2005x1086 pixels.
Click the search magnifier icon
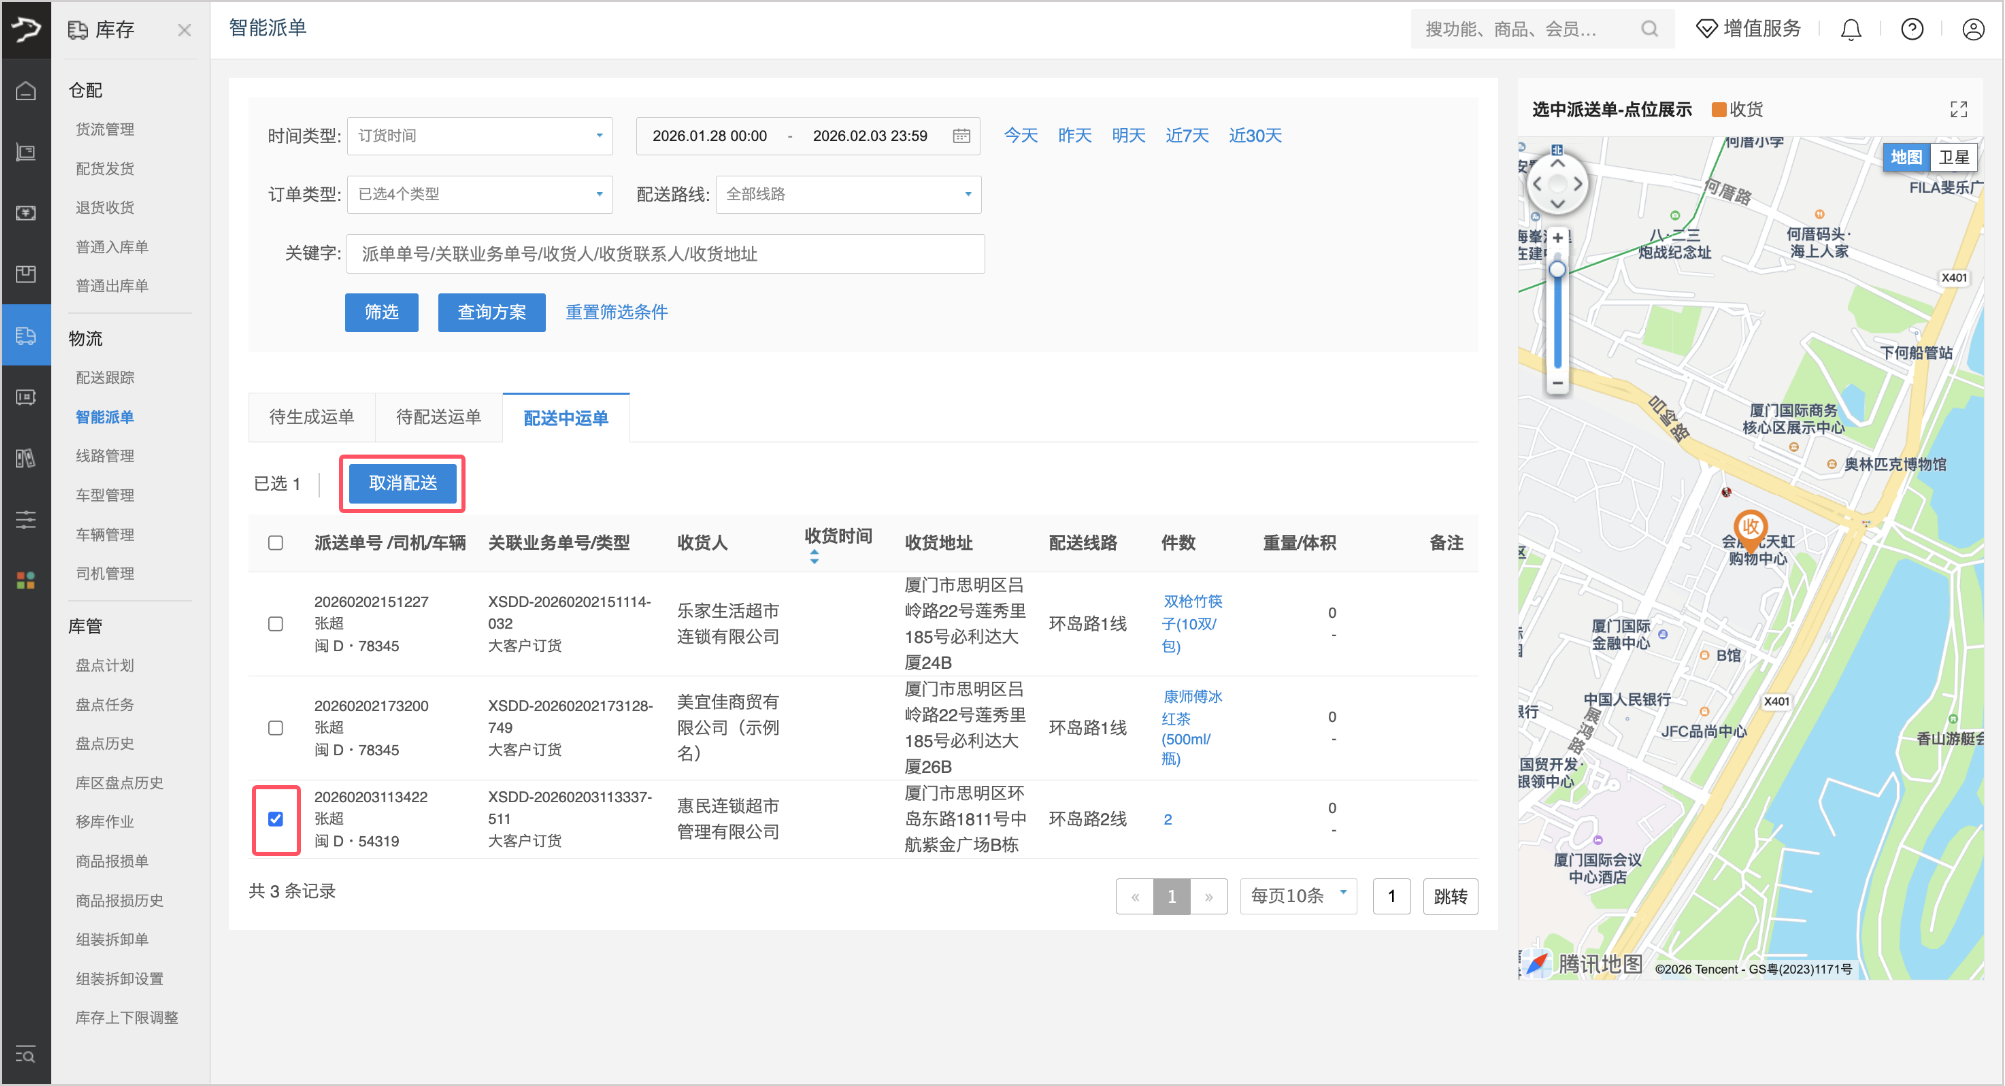coord(1649,30)
